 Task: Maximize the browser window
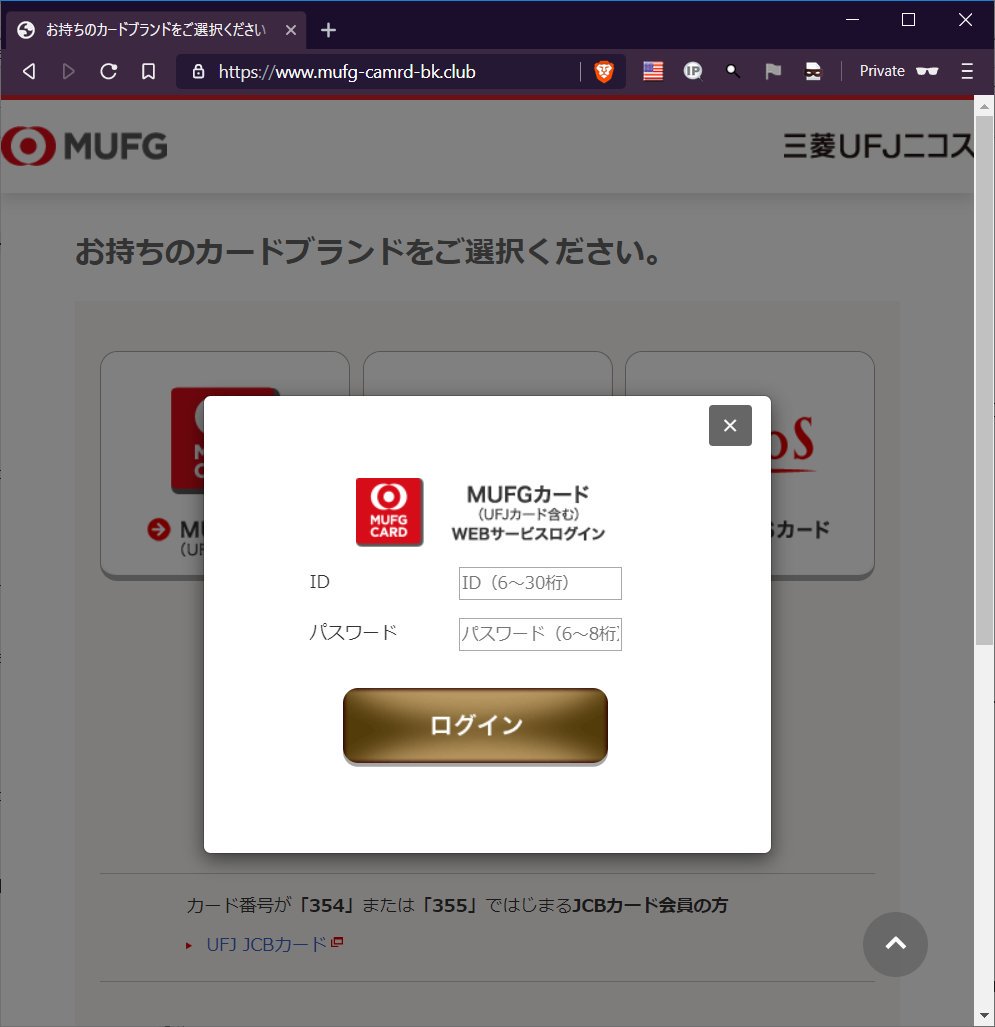coord(909,20)
